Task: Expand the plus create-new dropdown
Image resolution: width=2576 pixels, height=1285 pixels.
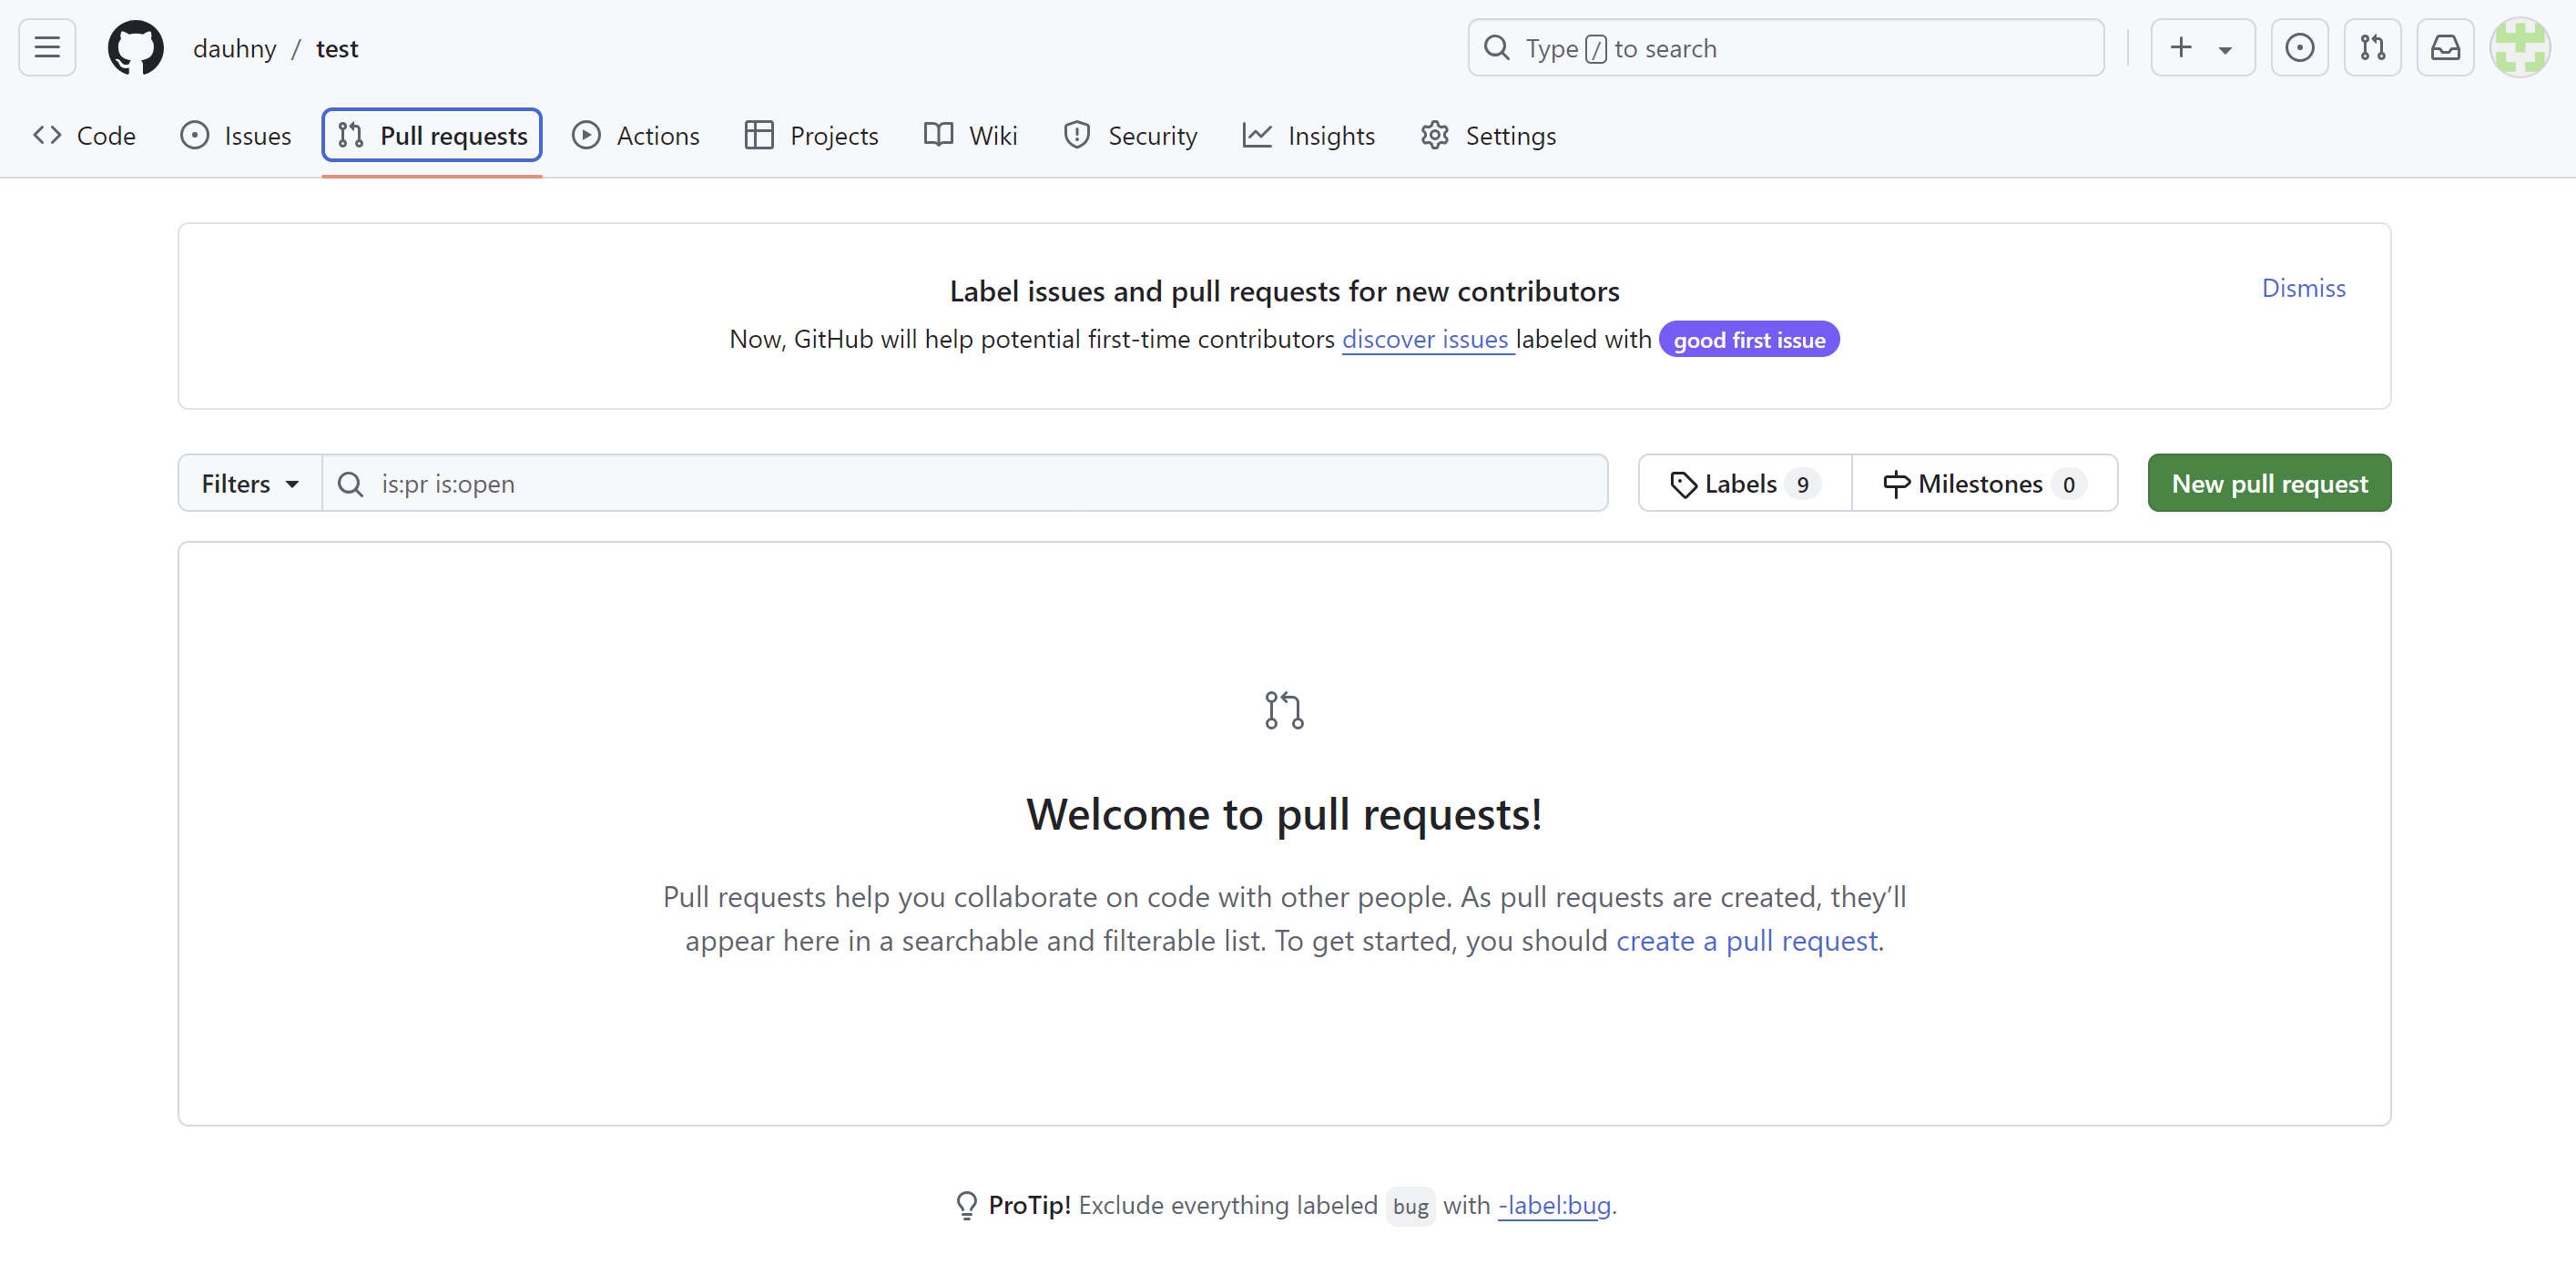Action: tap(2202, 47)
